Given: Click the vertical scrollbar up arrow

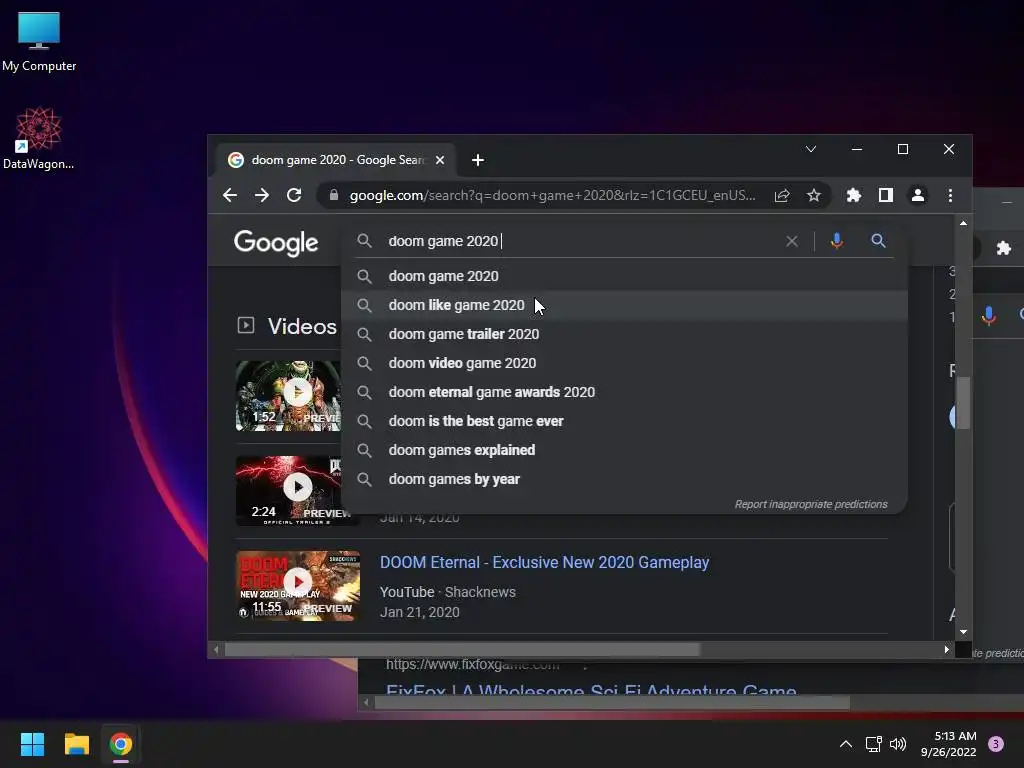Looking at the screenshot, I should [963, 223].
